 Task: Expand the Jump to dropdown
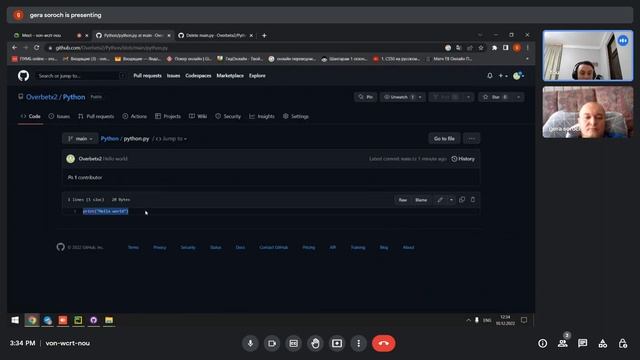172,139
